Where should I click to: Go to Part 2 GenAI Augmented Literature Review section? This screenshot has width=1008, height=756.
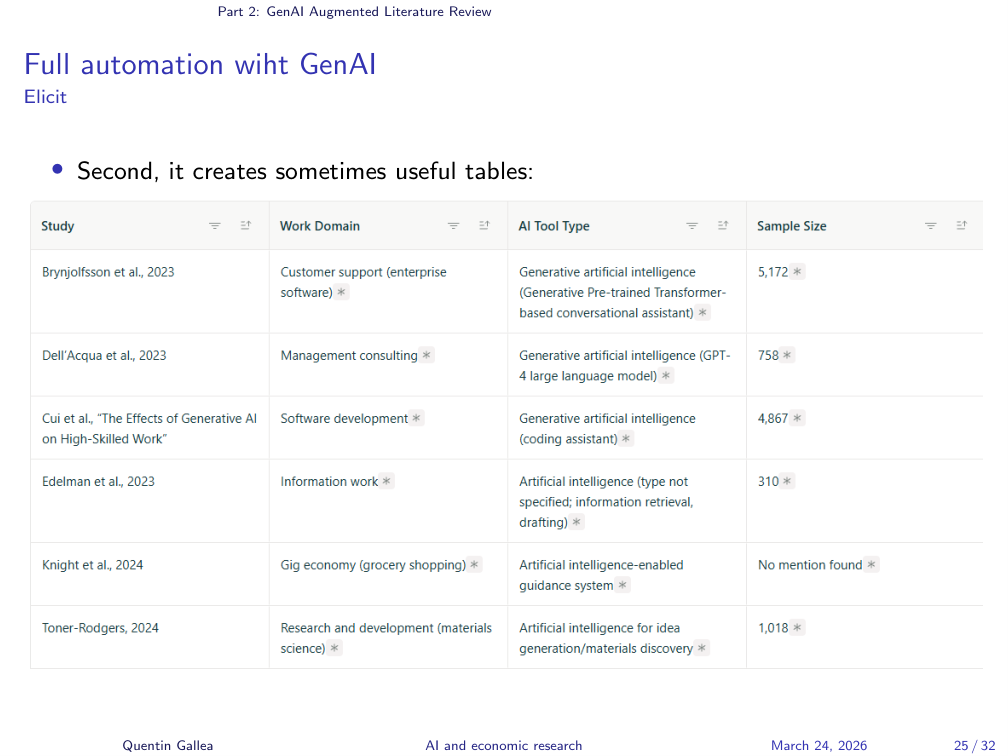354,12
